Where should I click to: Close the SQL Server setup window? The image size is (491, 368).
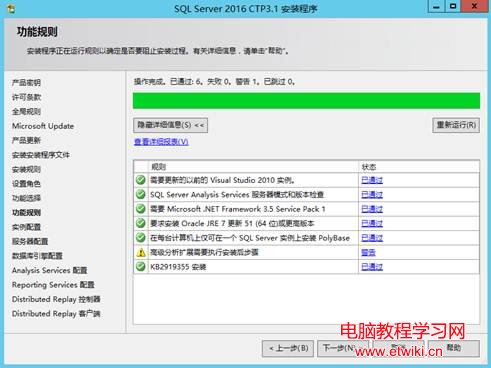(475, 7)
